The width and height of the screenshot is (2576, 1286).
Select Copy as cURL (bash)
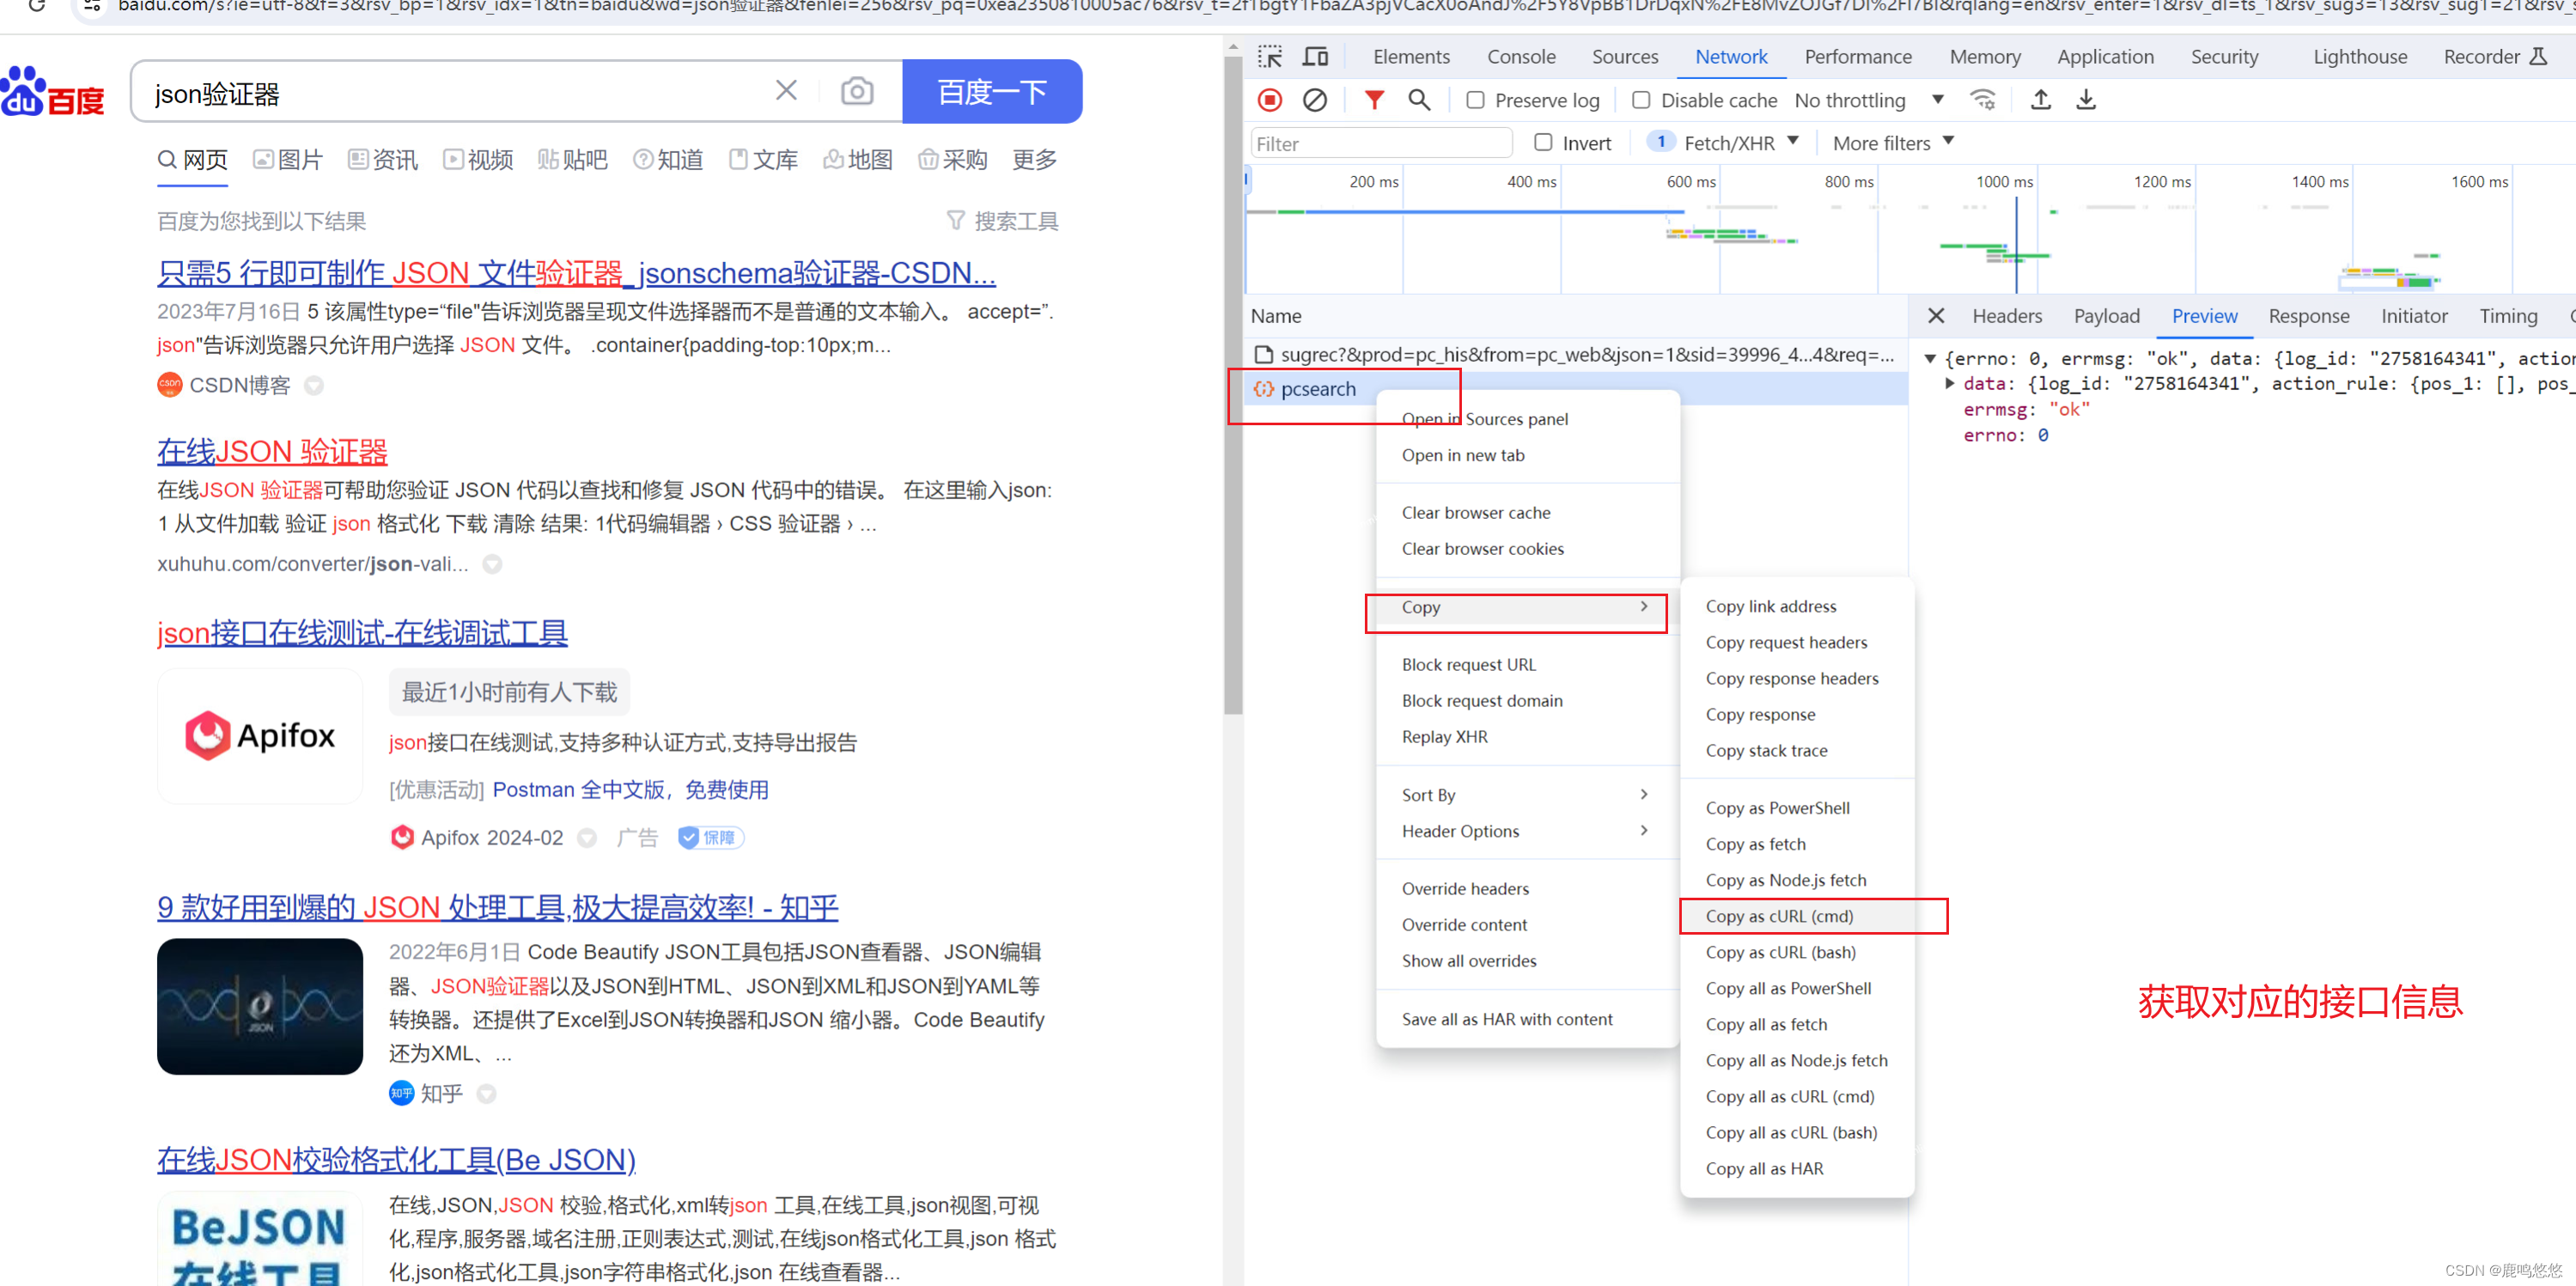(1797, 953)
